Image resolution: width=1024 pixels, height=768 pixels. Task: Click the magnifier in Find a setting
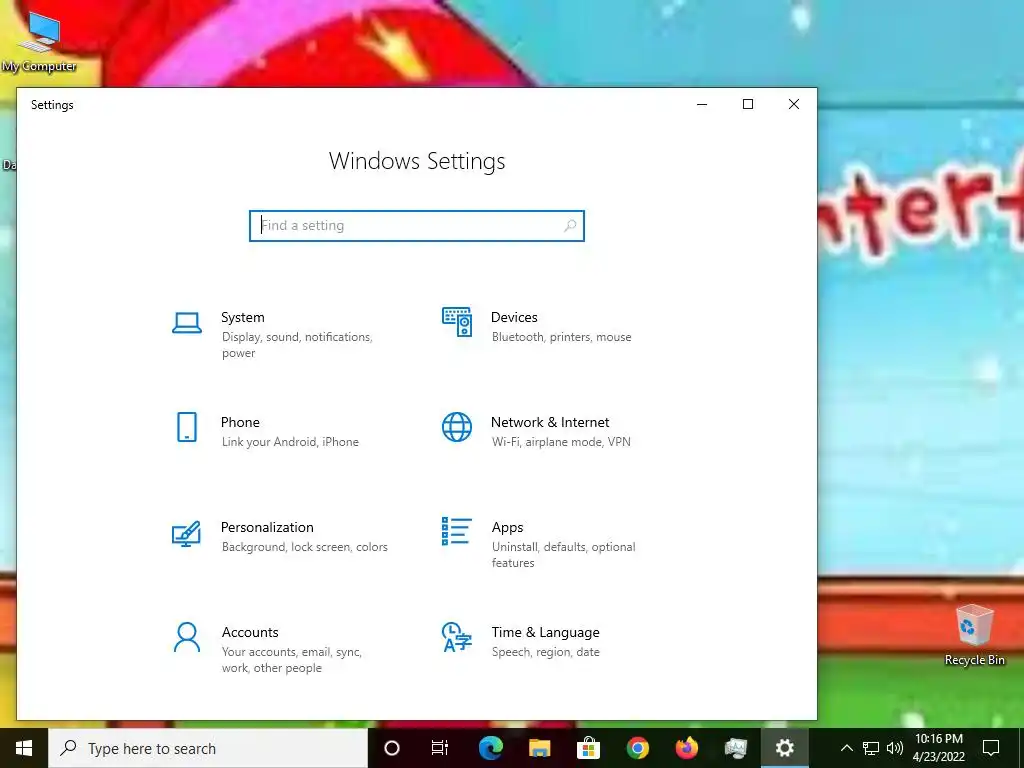pyautogui.click(x=569, y=225)
